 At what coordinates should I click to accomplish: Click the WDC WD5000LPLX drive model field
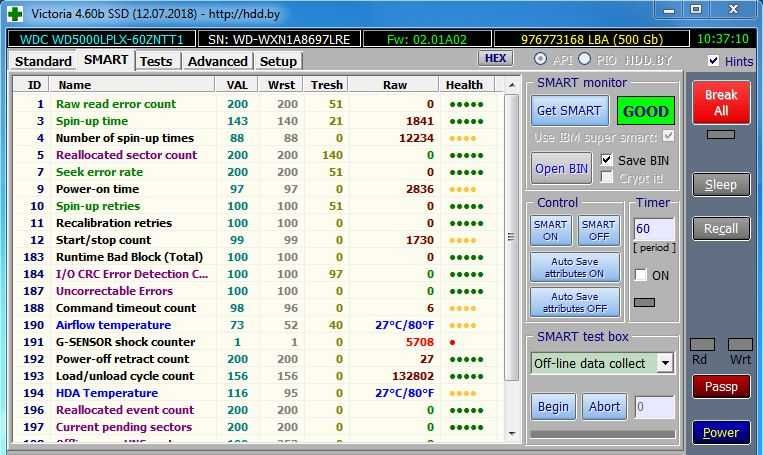102,39
